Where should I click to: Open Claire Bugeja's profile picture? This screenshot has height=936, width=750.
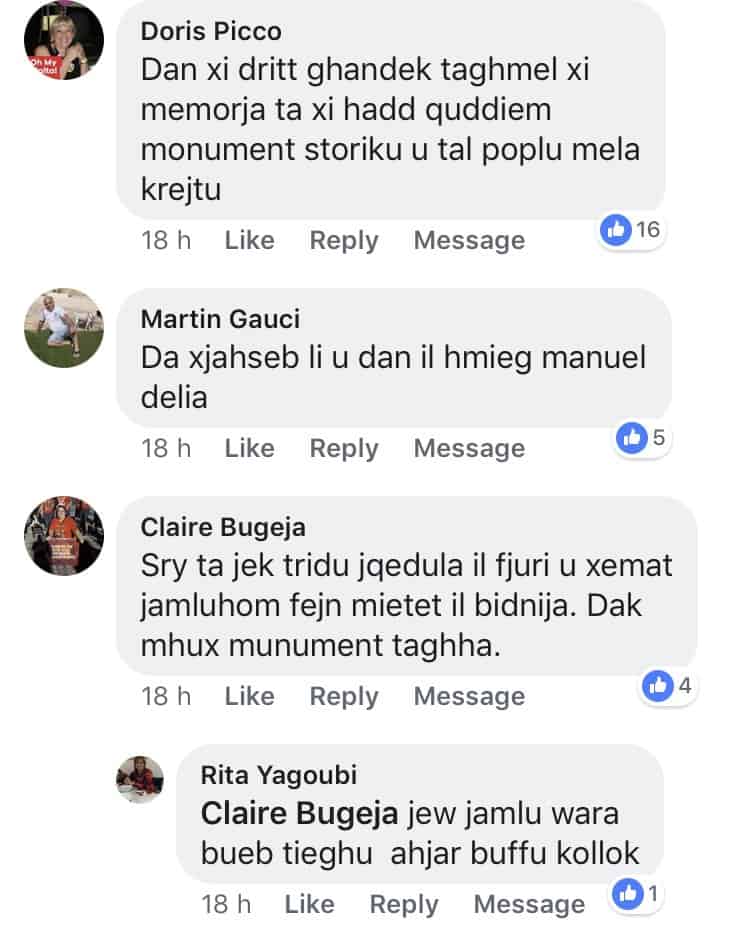point(64,535)
